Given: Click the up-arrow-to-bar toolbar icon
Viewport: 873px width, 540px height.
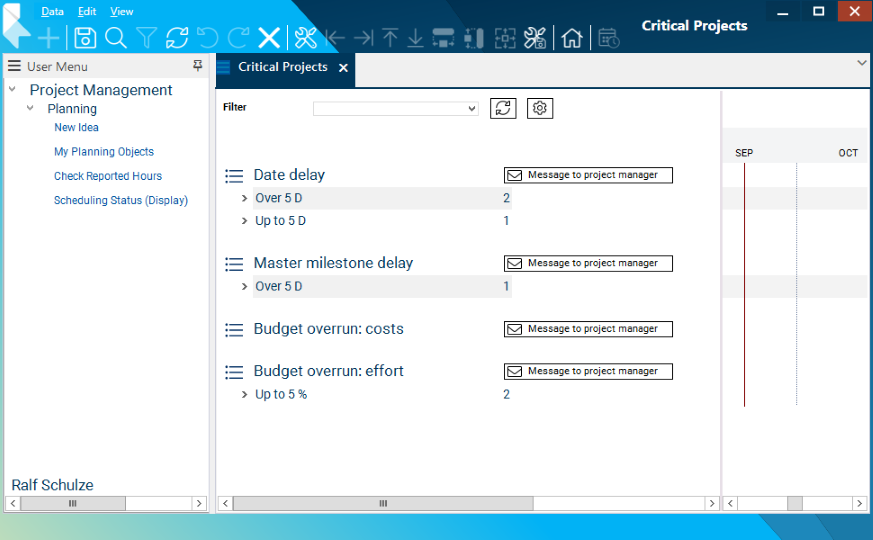Looking at the screenshot, I should (x=390, y=38).
